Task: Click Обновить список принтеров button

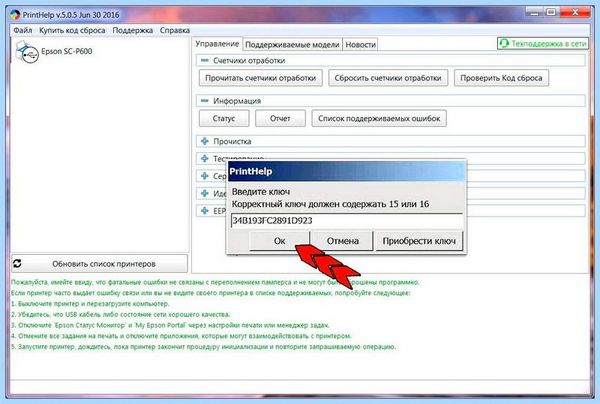Action: 99,264
